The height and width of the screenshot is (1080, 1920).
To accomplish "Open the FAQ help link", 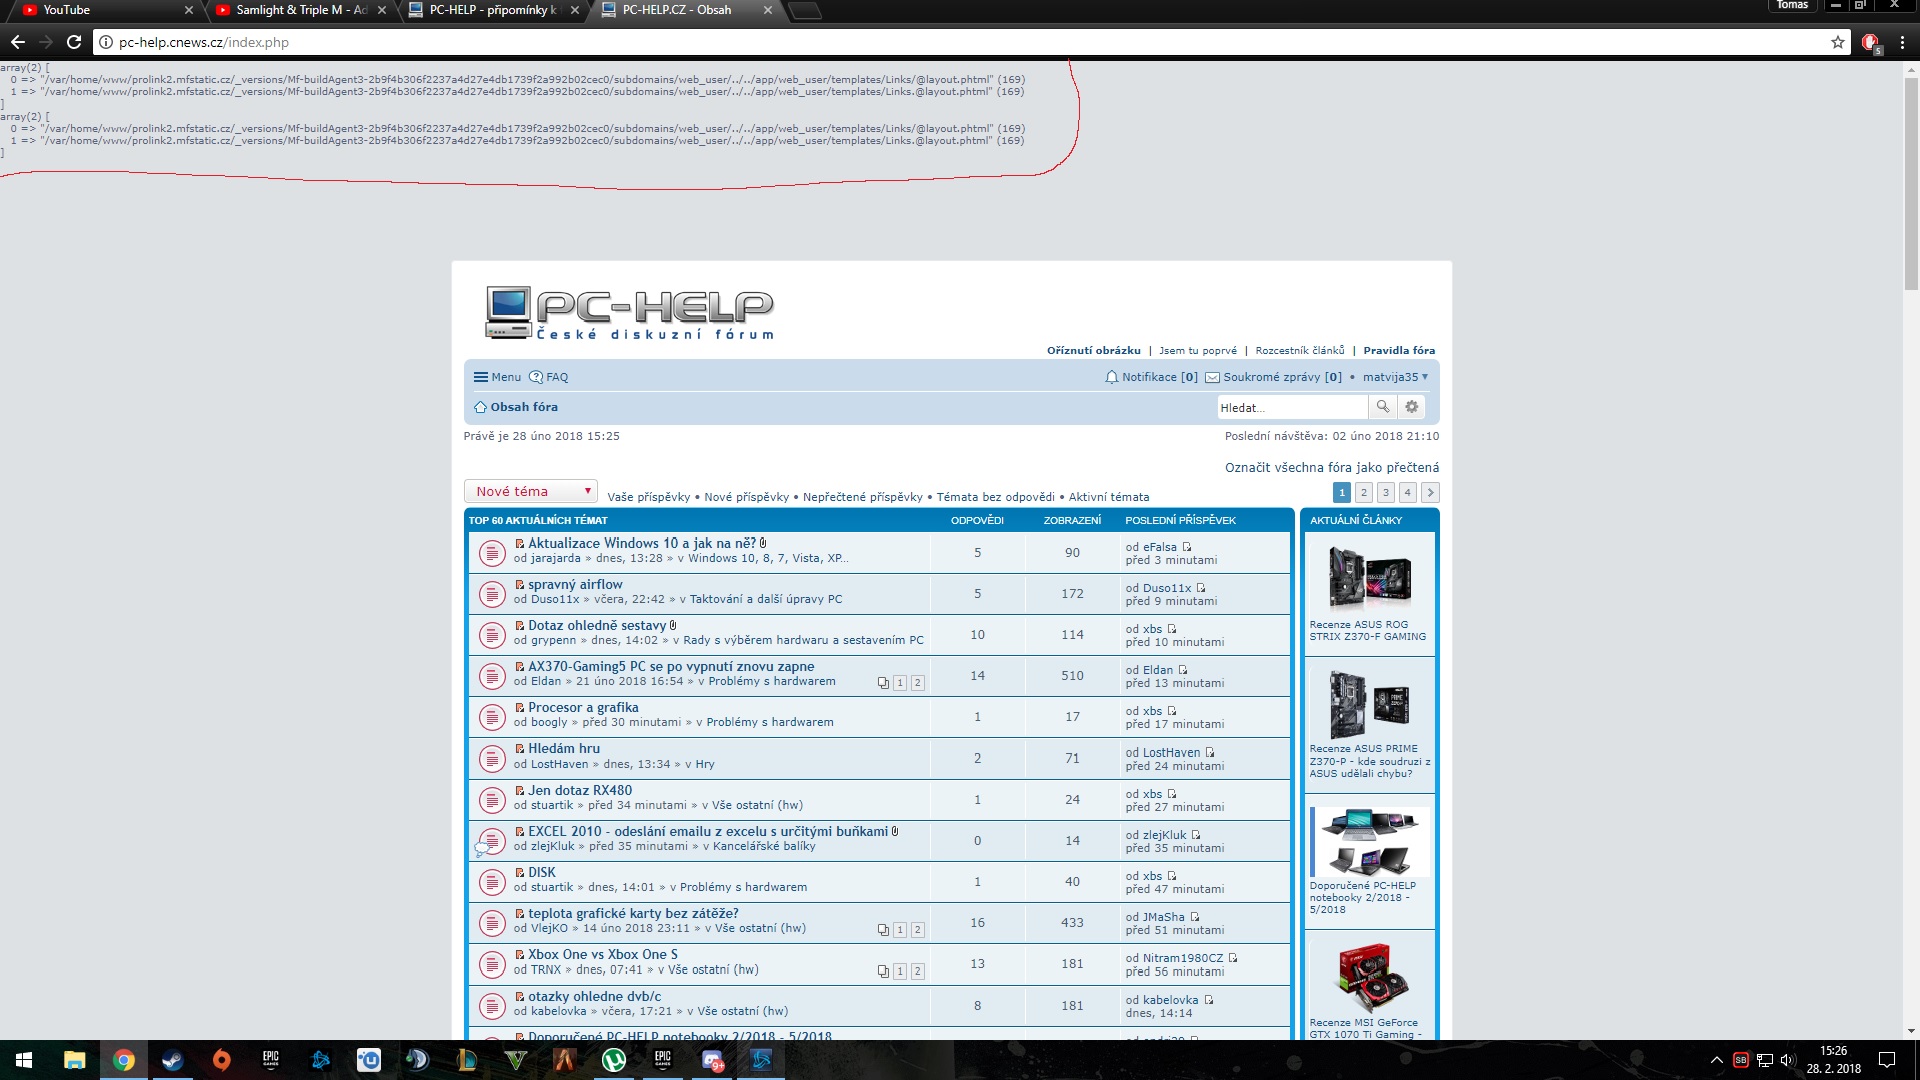I will pyautogui.click(x=548, y=377).
